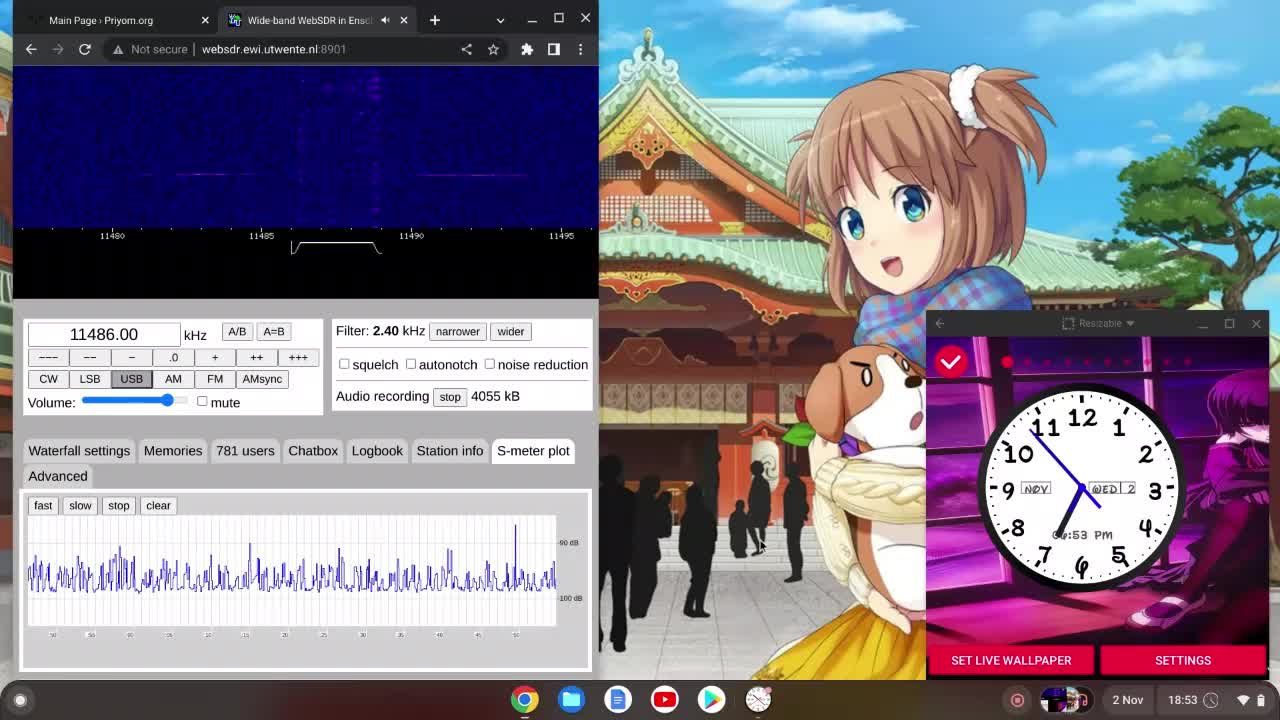This screenshot has height=720, width=1280.
Task: Stop the S-meter plot
Action: pyautogui.click(x=119, y=505)
